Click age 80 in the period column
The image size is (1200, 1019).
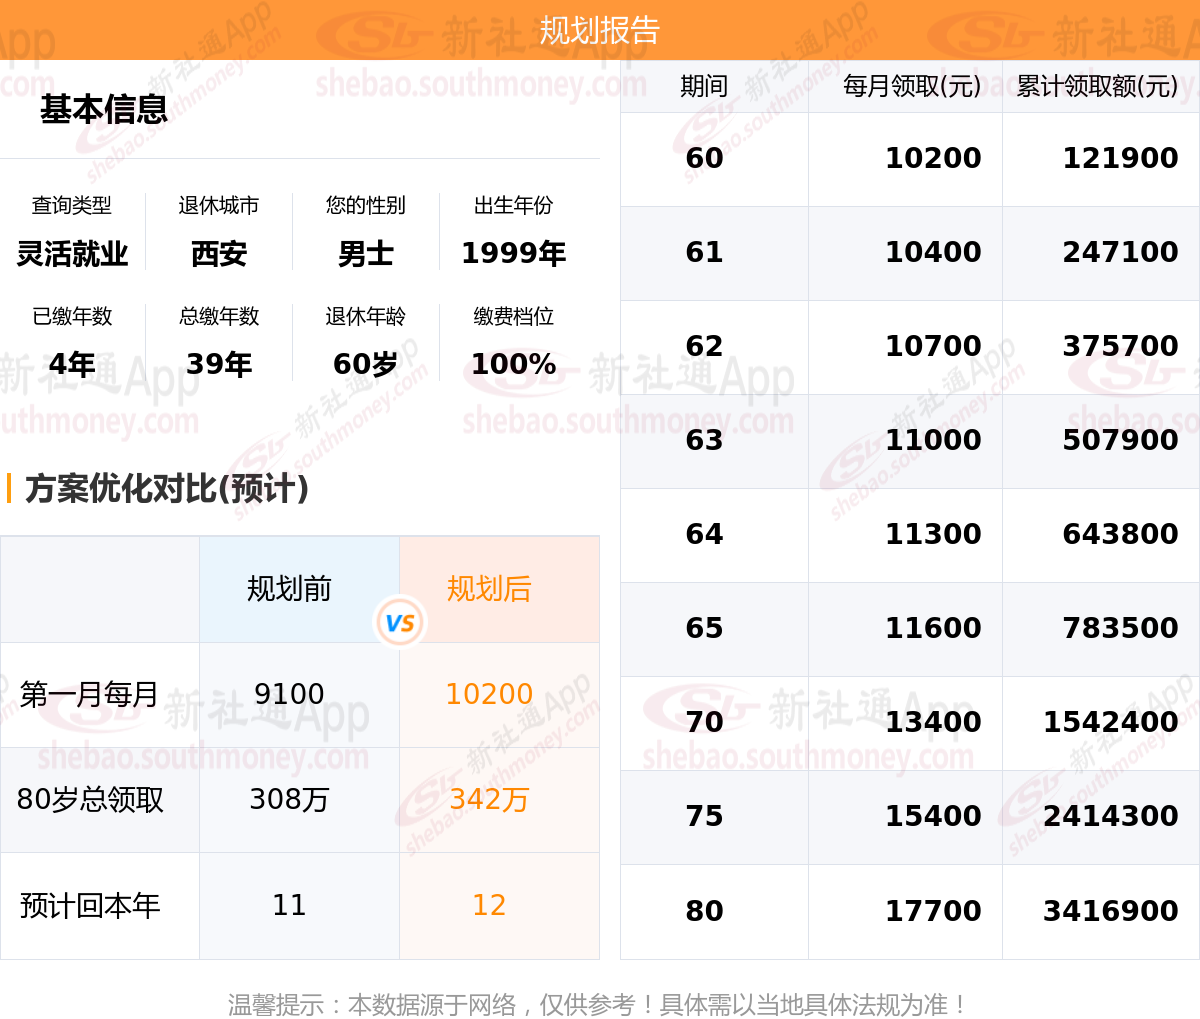[x=704, y=911]
